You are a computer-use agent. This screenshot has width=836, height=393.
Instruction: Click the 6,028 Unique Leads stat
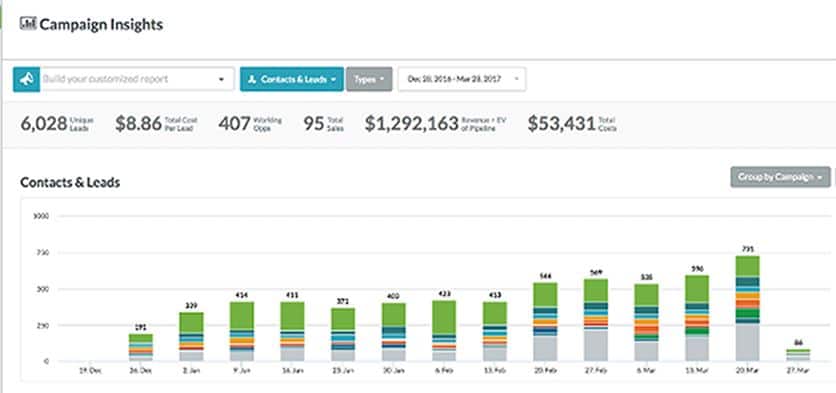coord(57,124)
